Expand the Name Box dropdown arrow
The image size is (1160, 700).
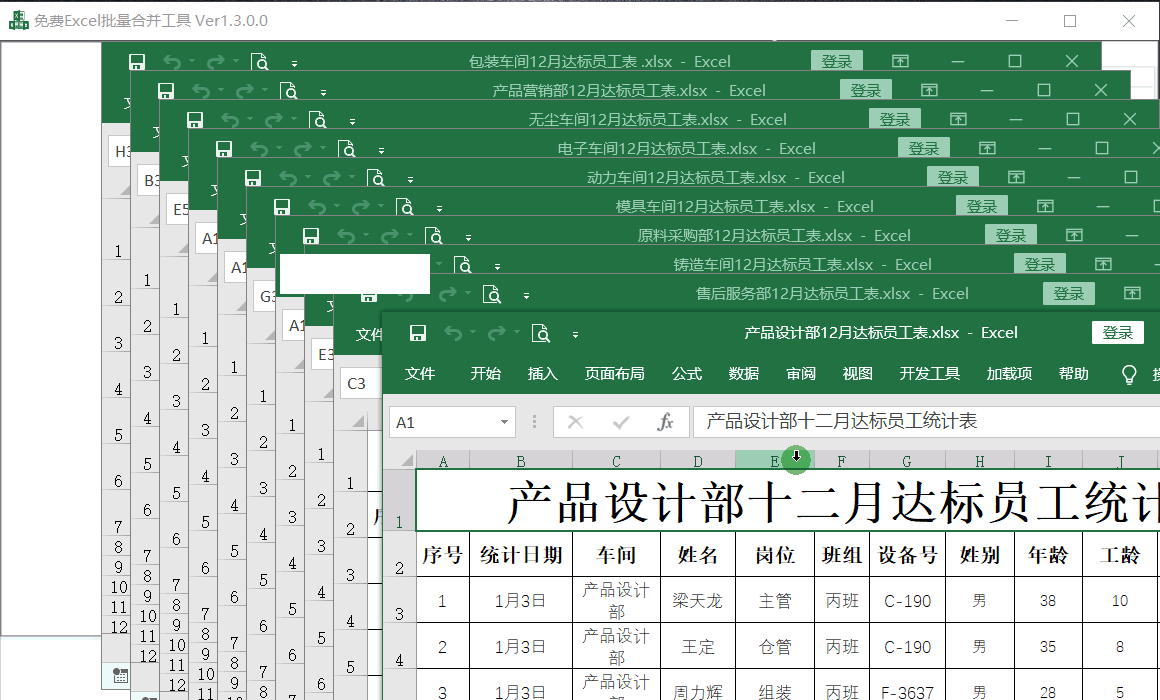[505, 423]
